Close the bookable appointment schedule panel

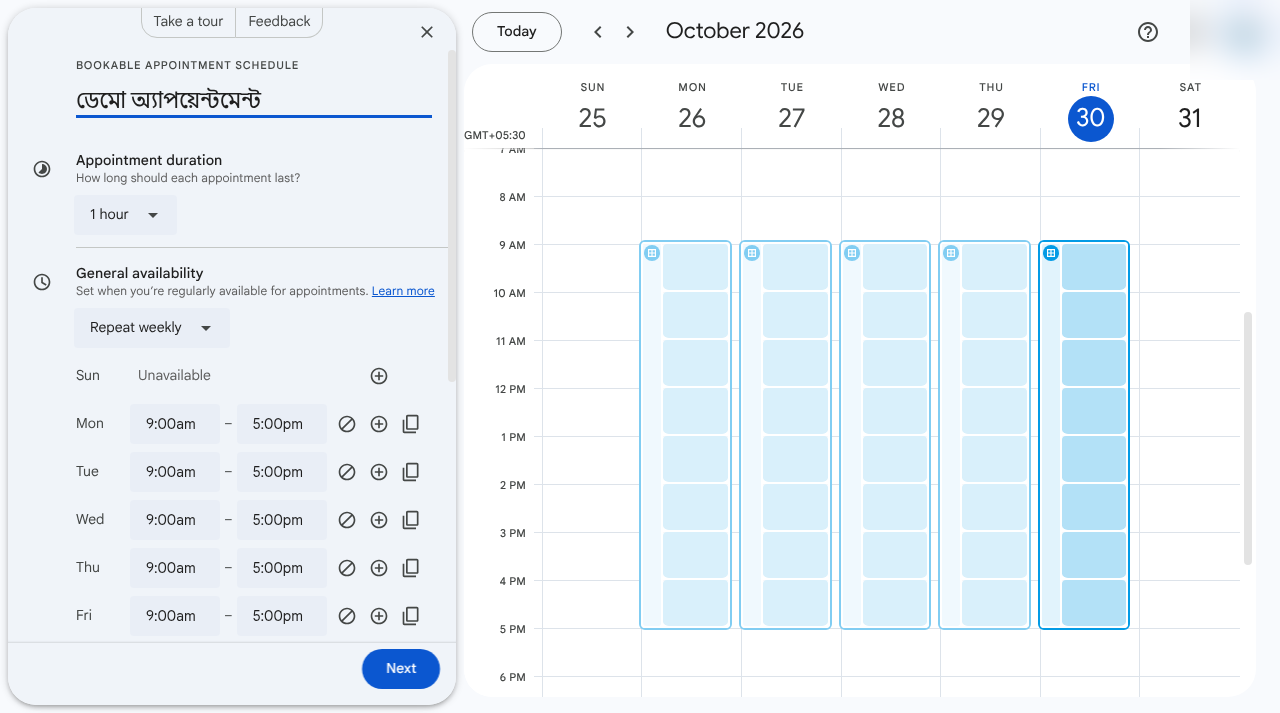point(427,32)
